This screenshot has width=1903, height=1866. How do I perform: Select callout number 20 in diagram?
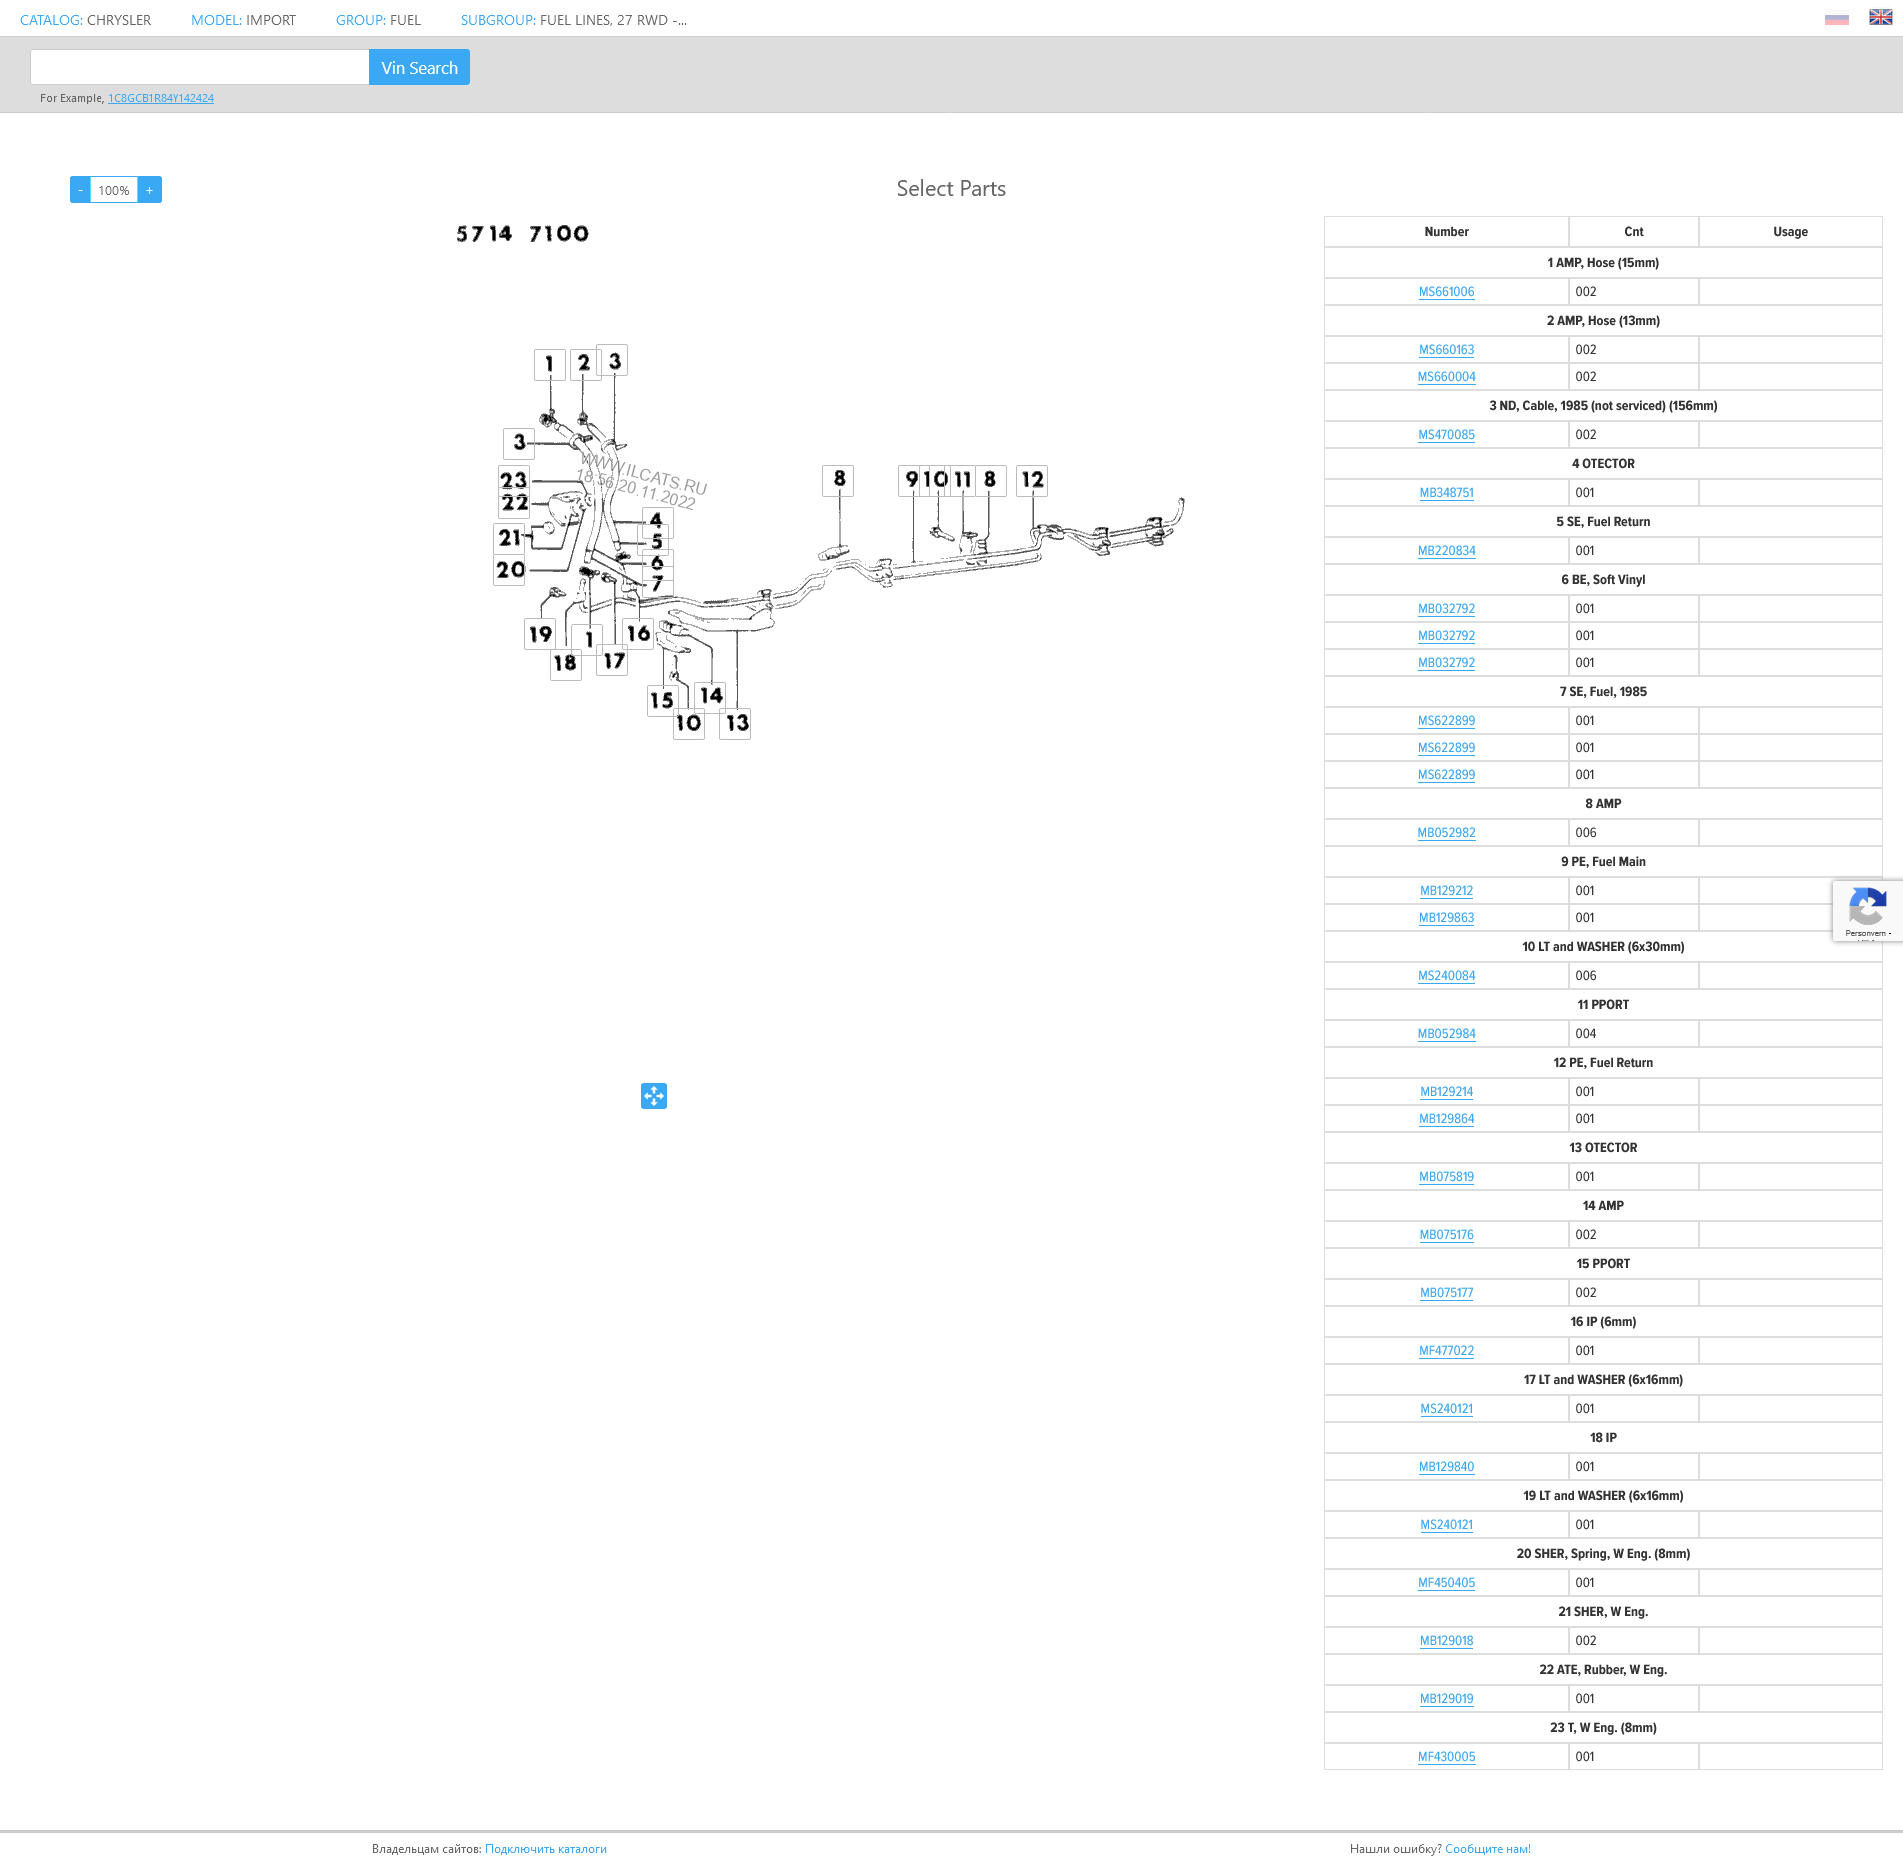[x=510, y=570]
